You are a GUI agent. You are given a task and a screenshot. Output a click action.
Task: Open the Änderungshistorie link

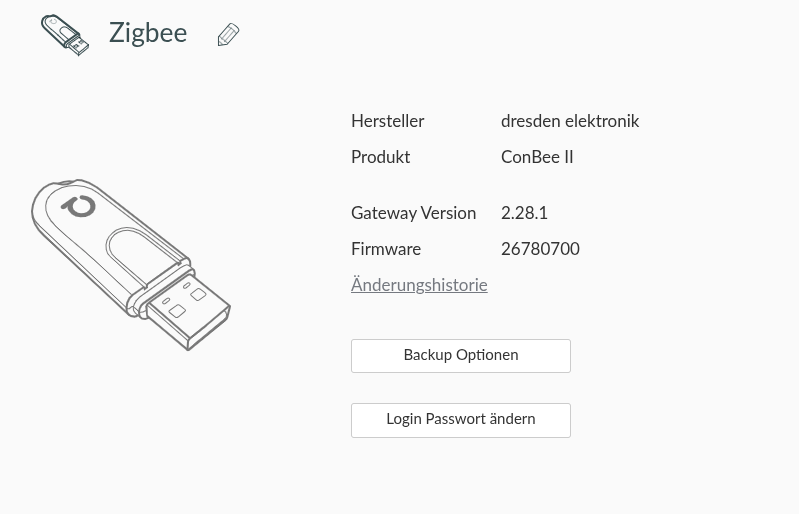[x=419, y=284]
